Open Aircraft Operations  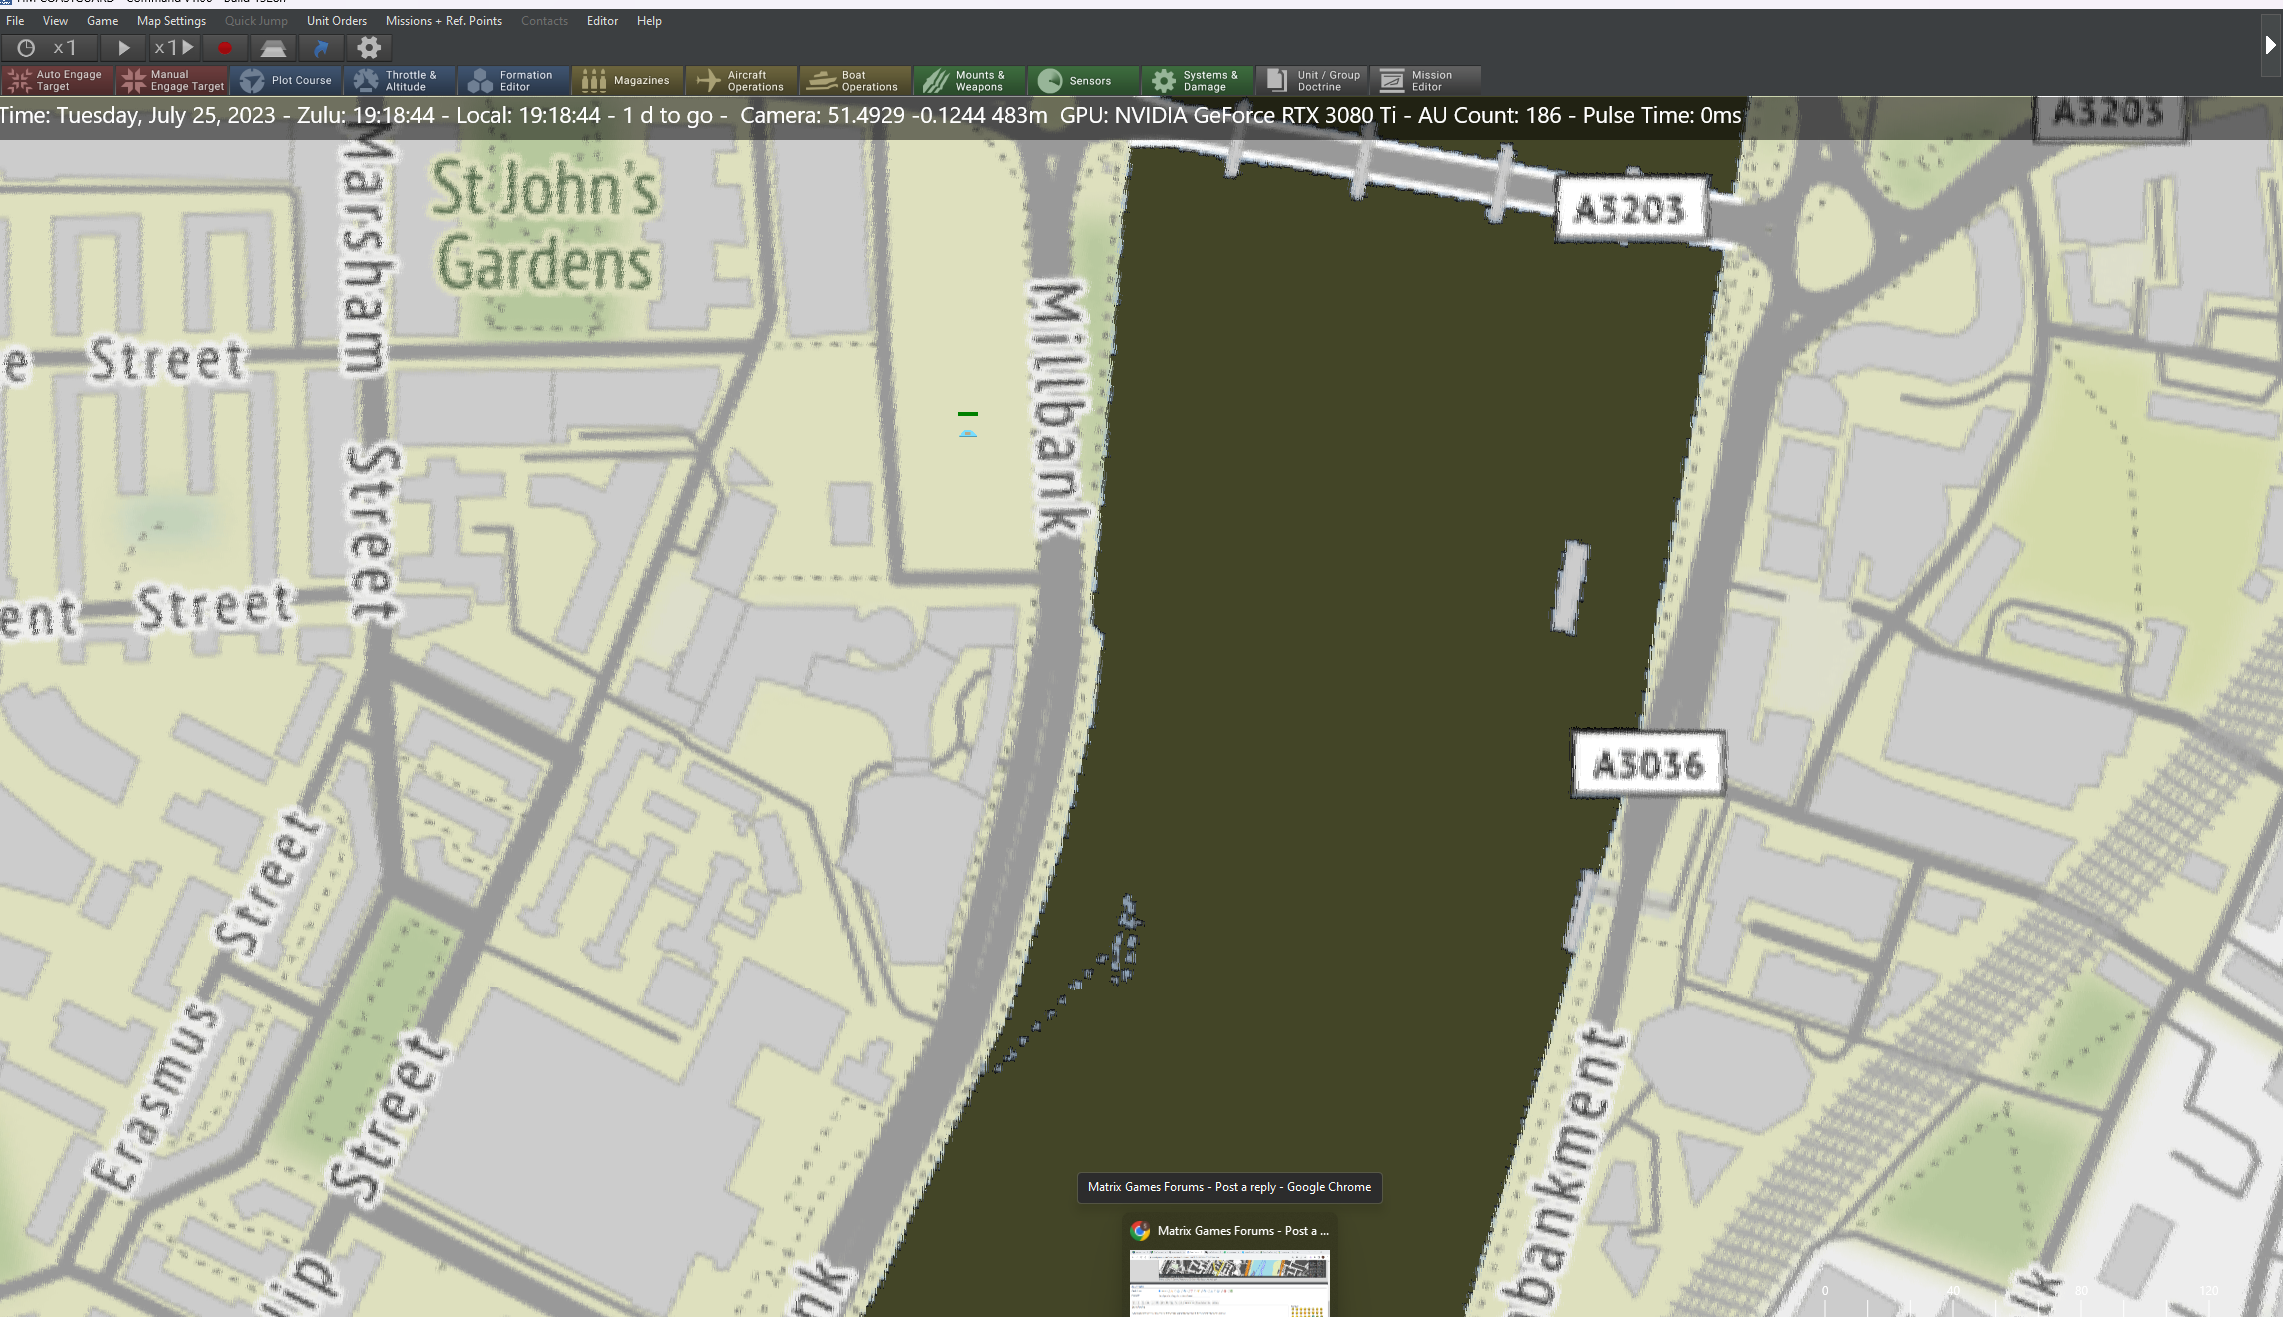pyautogui.click(x=741, y=81)
